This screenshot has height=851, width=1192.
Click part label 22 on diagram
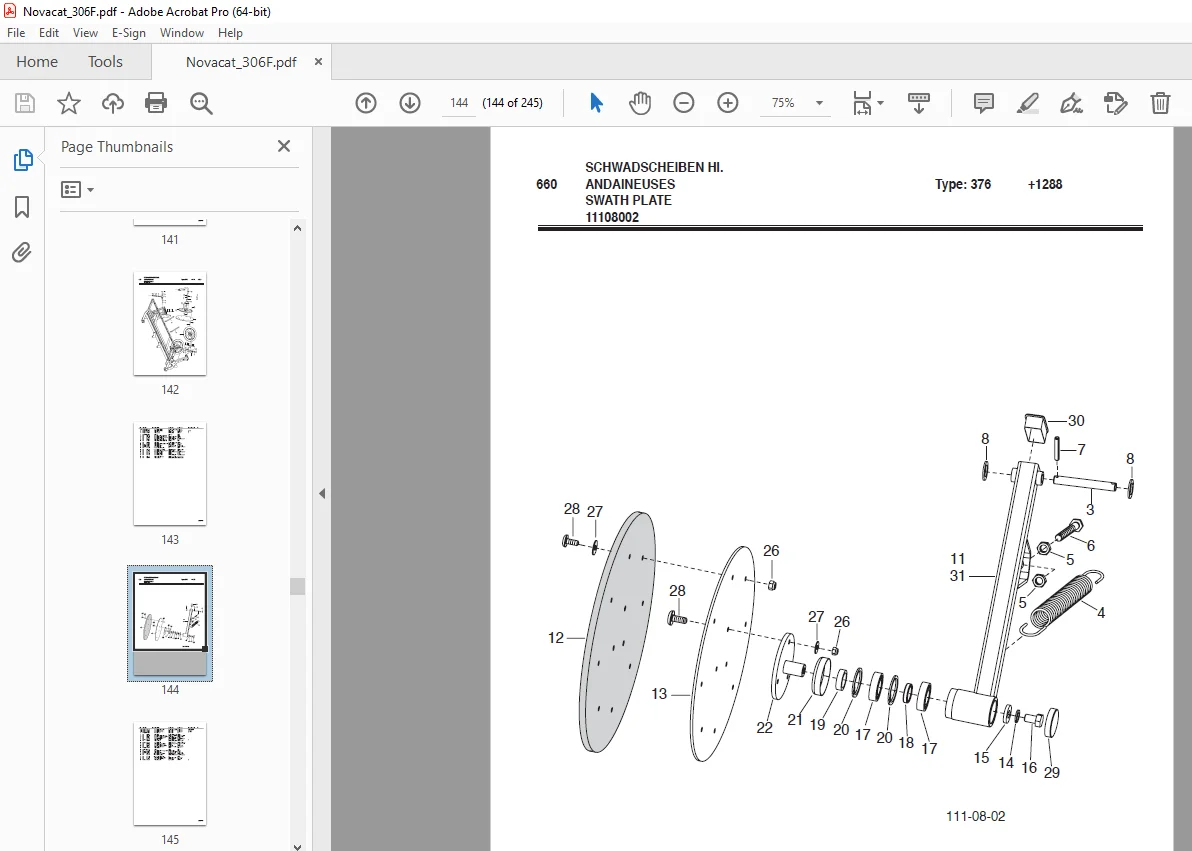[x=764, y=728]
